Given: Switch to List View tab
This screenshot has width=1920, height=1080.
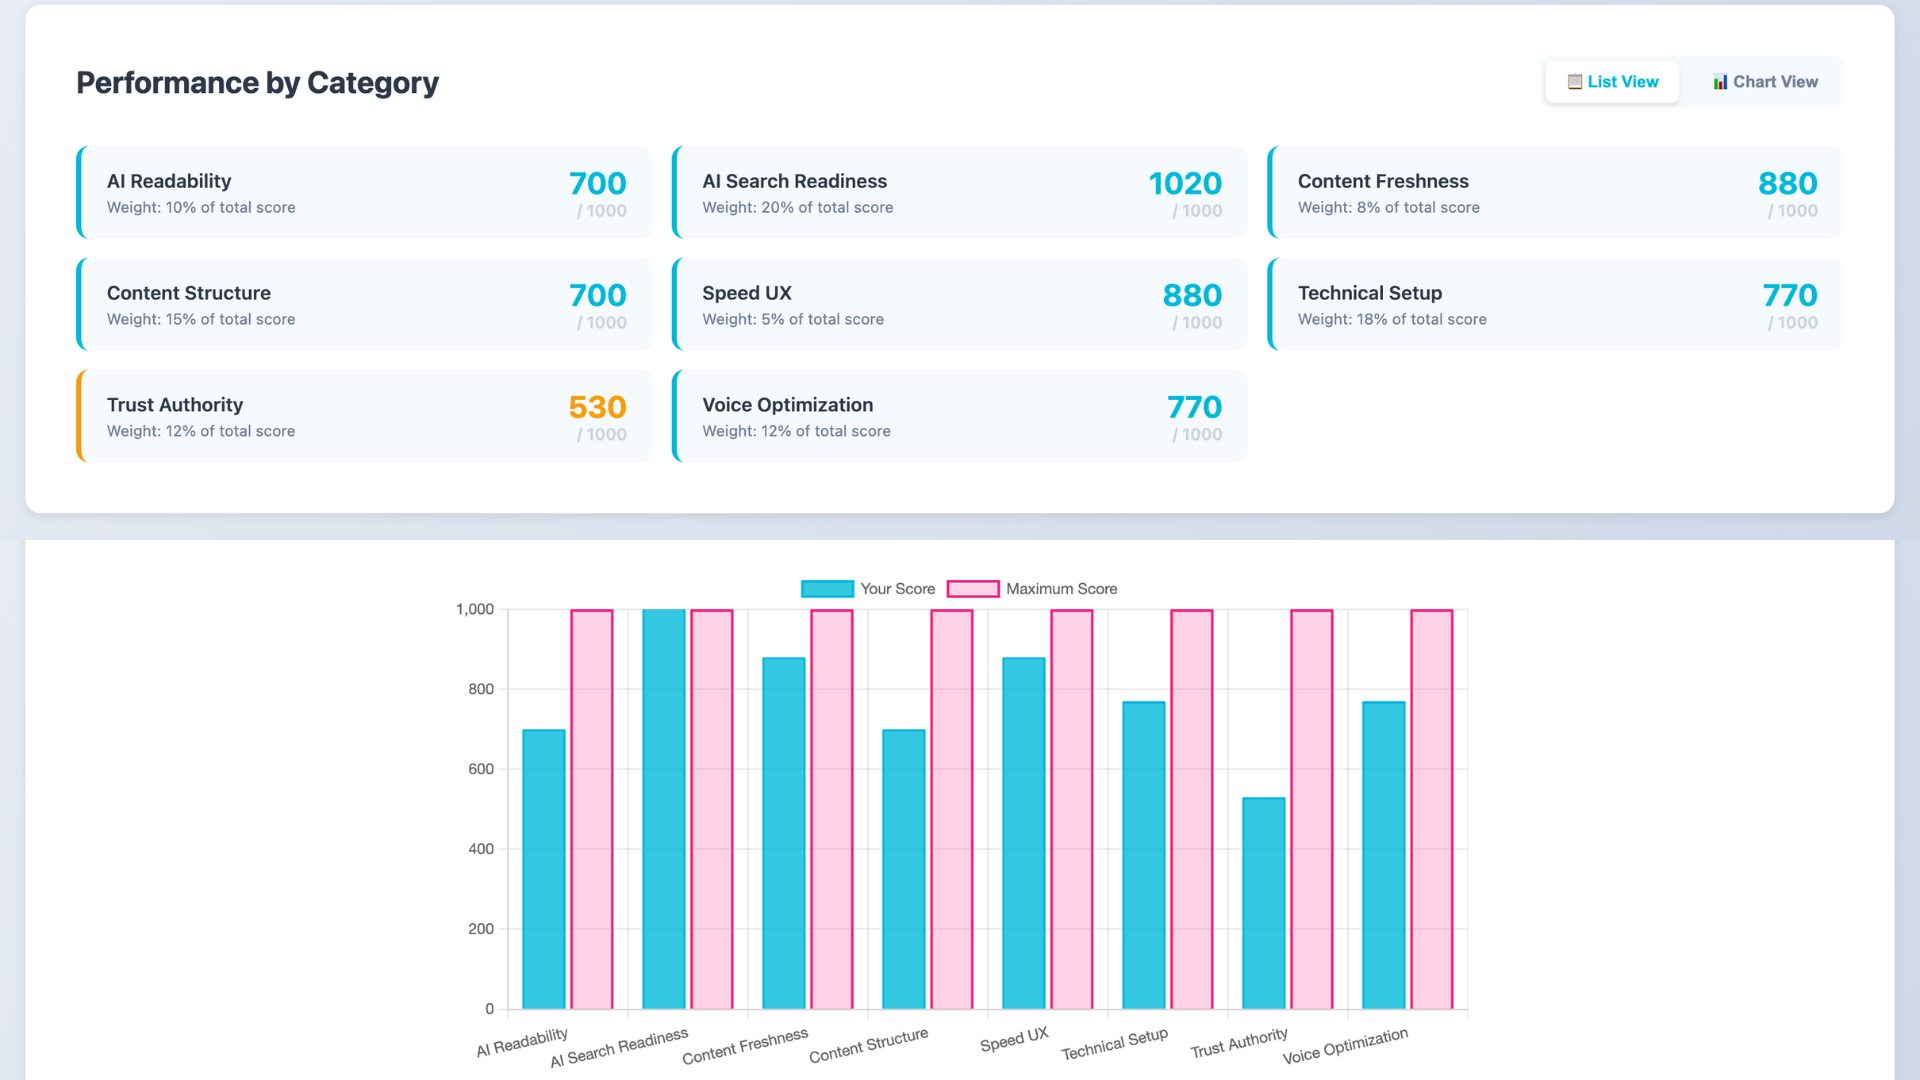Looking at the screenshot, I should (1612, 82).
